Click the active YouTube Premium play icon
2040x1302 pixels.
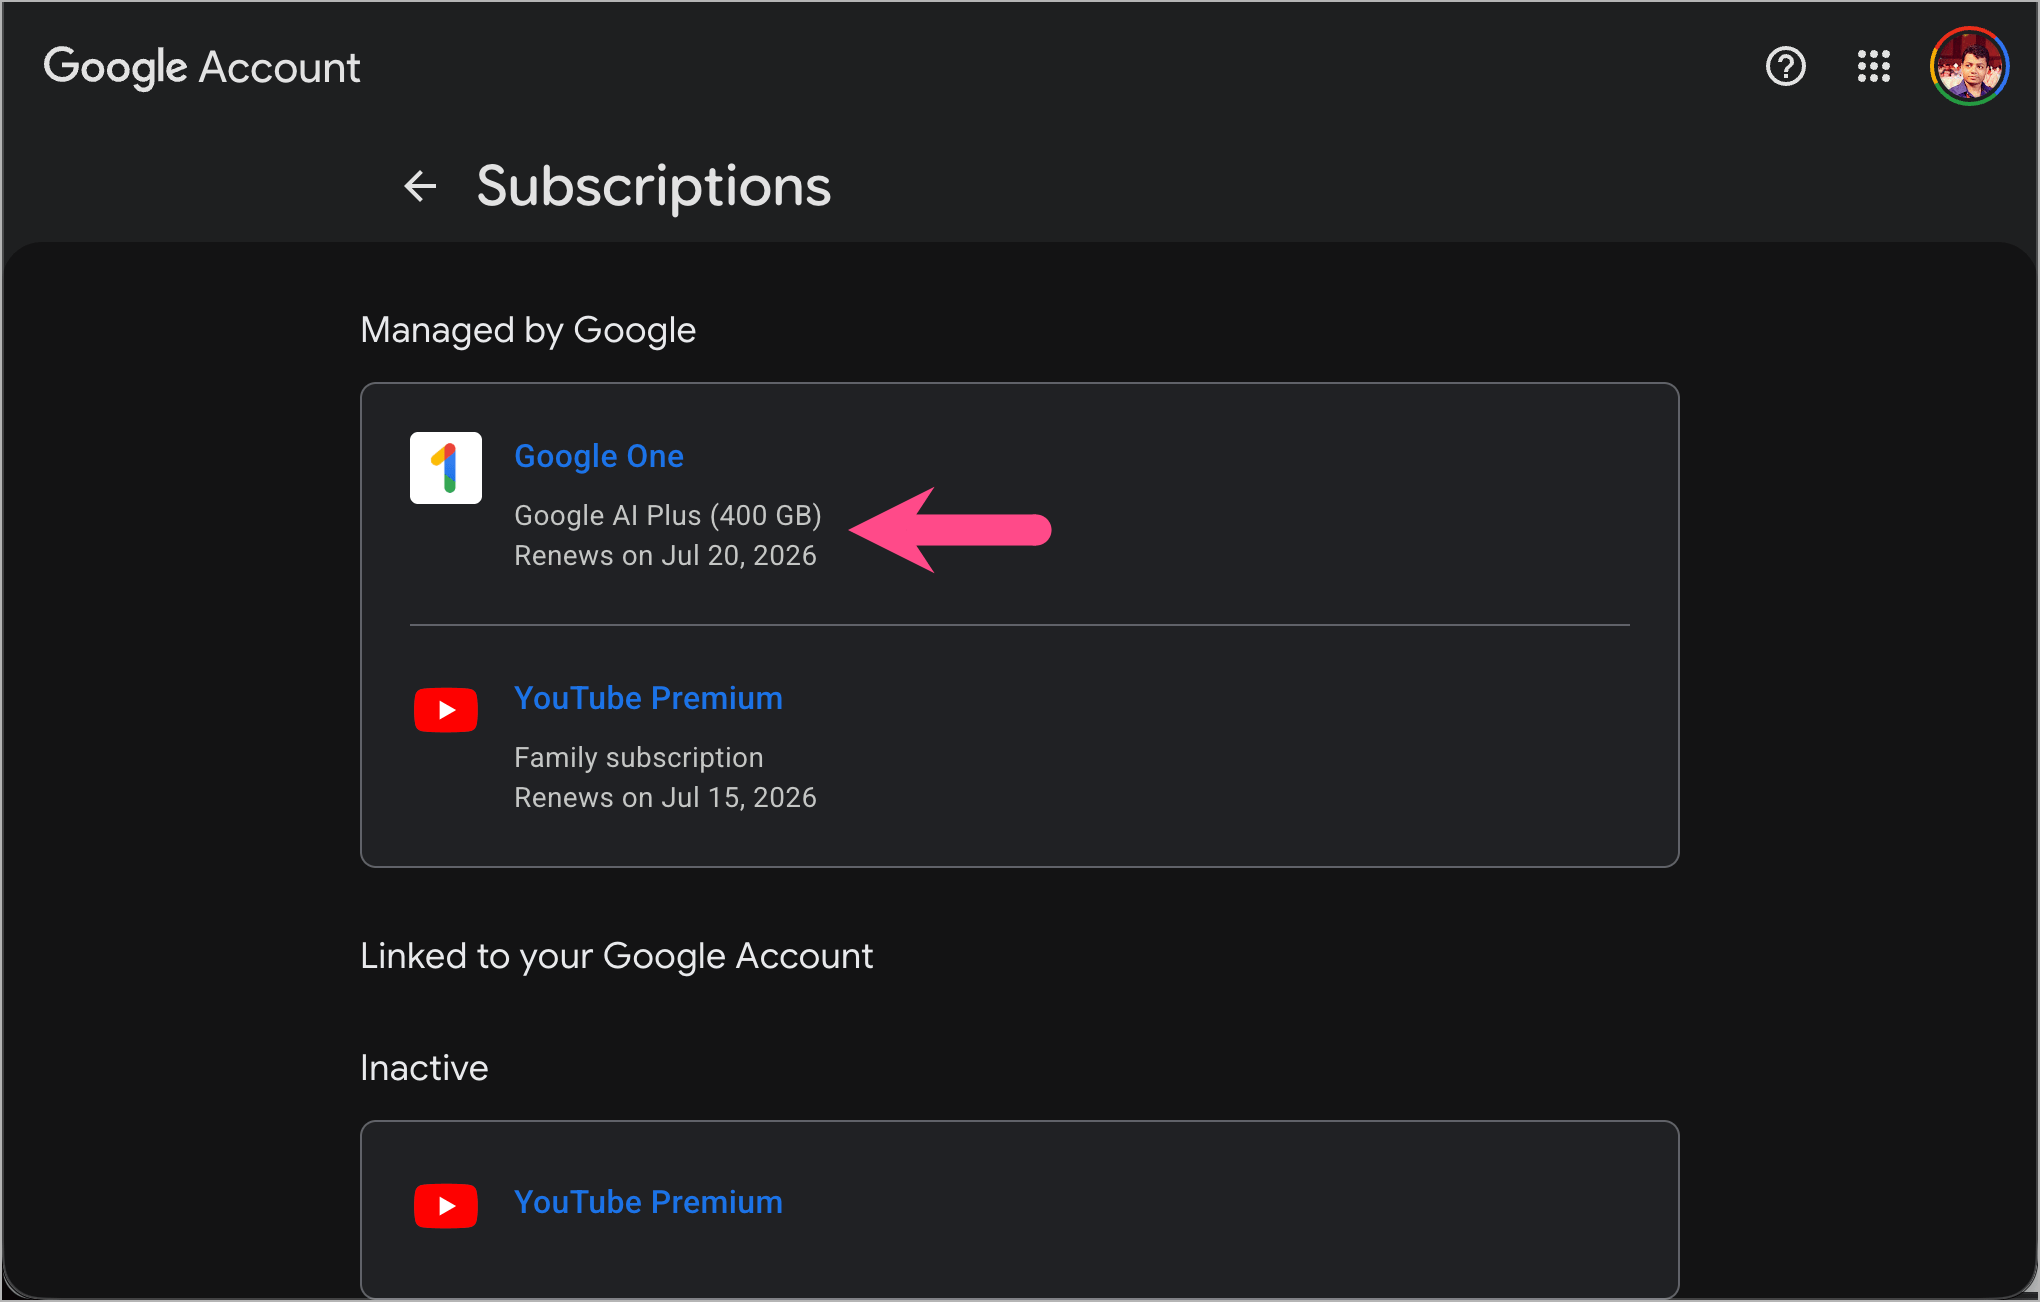click(x=446, y=710)
